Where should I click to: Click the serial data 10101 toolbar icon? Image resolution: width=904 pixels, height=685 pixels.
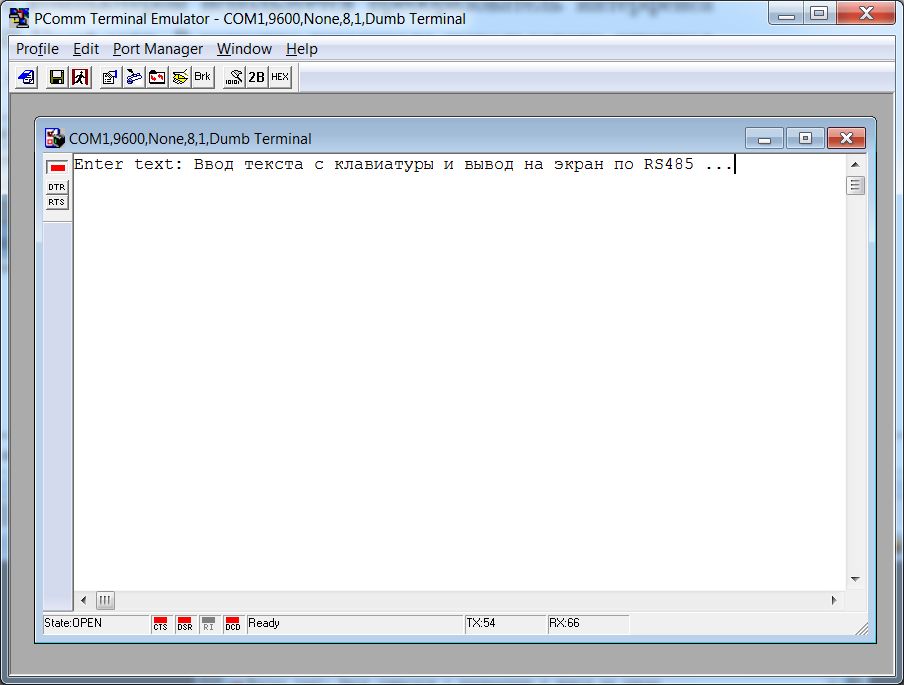(234, 77)
